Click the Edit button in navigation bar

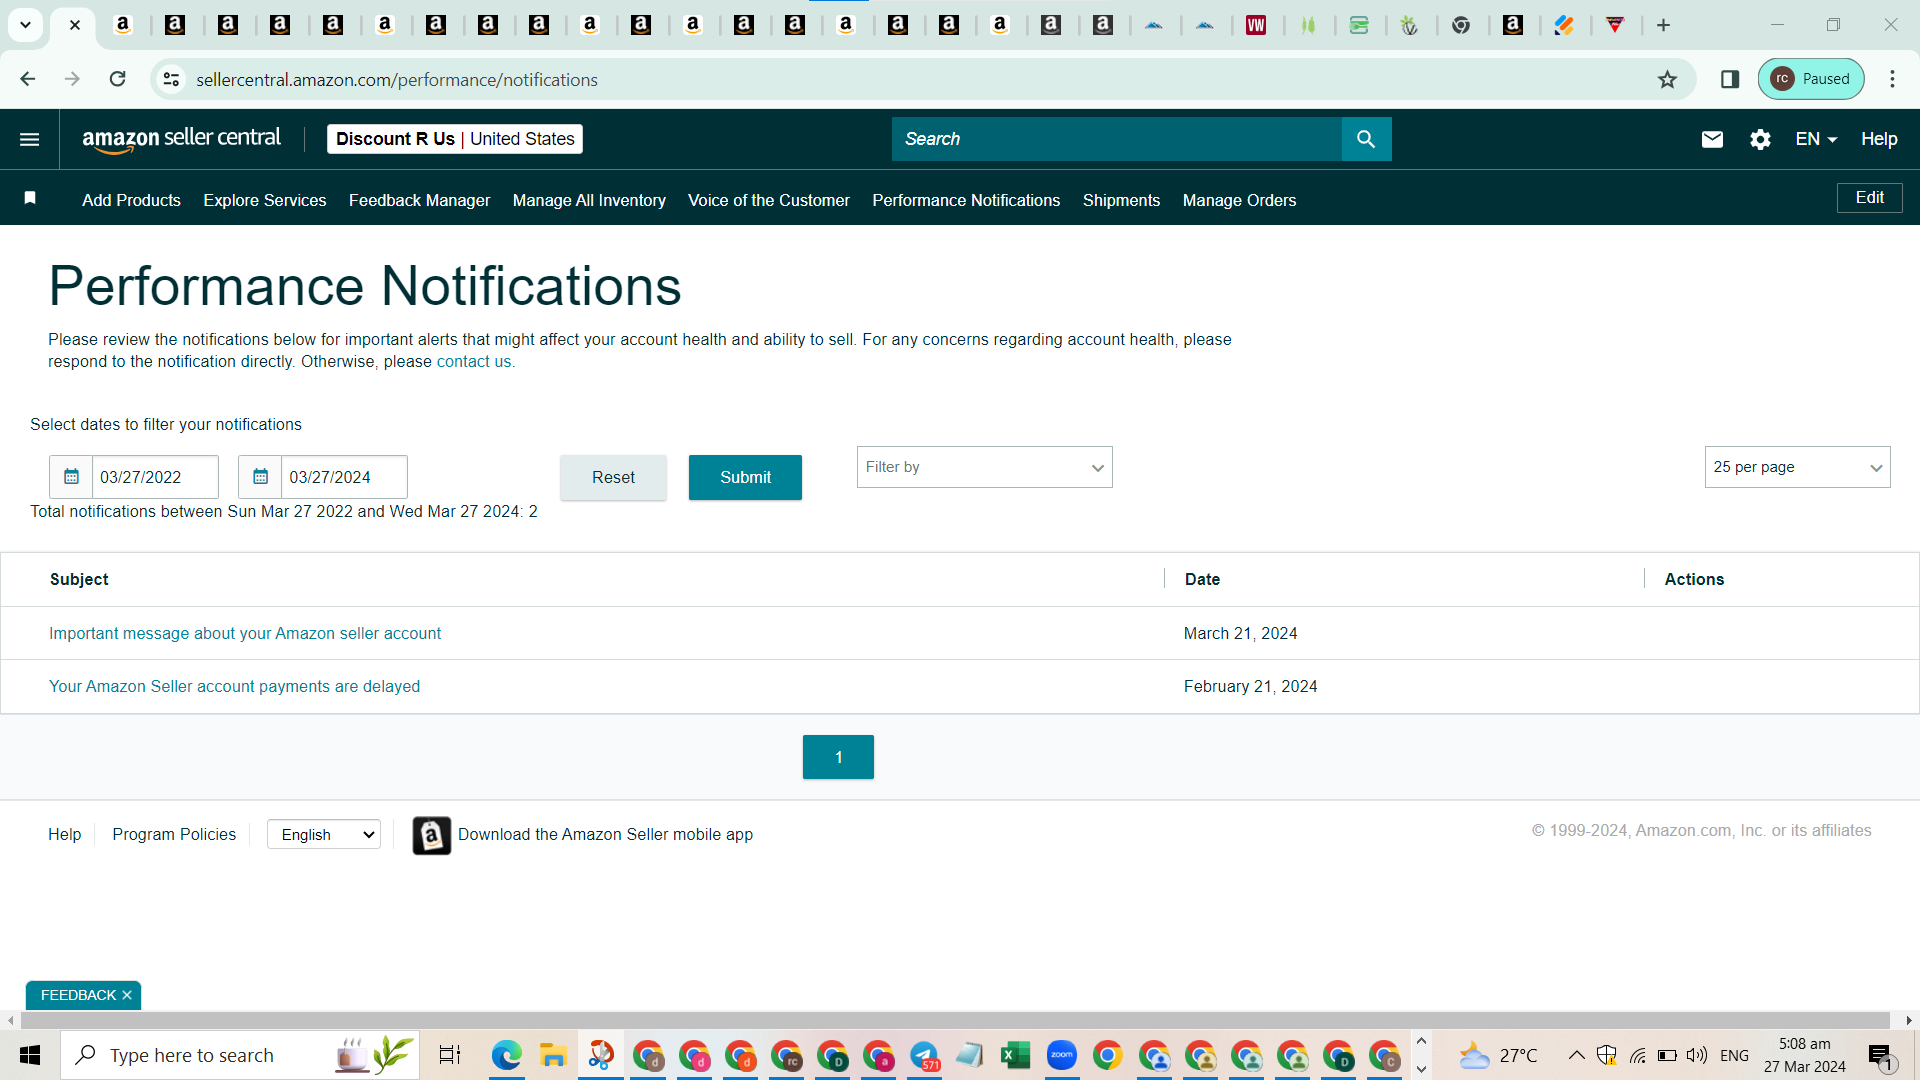[1870, 198]
